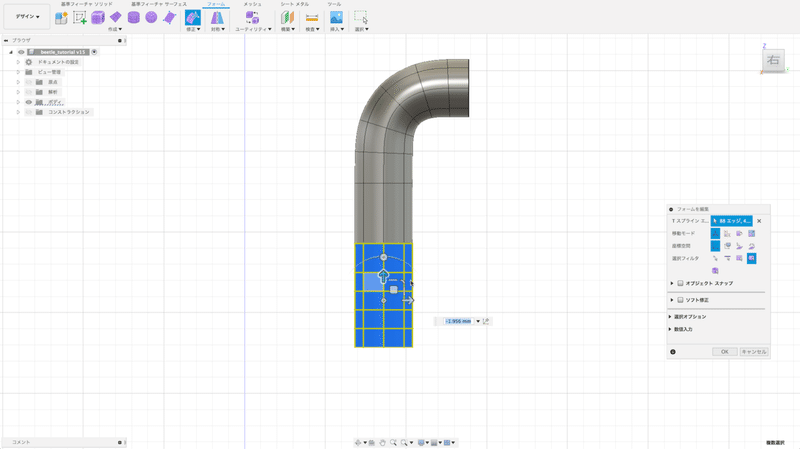800x449 pixels.
Task: Click the Display Settings monitor icon
Action: (421, 443)
